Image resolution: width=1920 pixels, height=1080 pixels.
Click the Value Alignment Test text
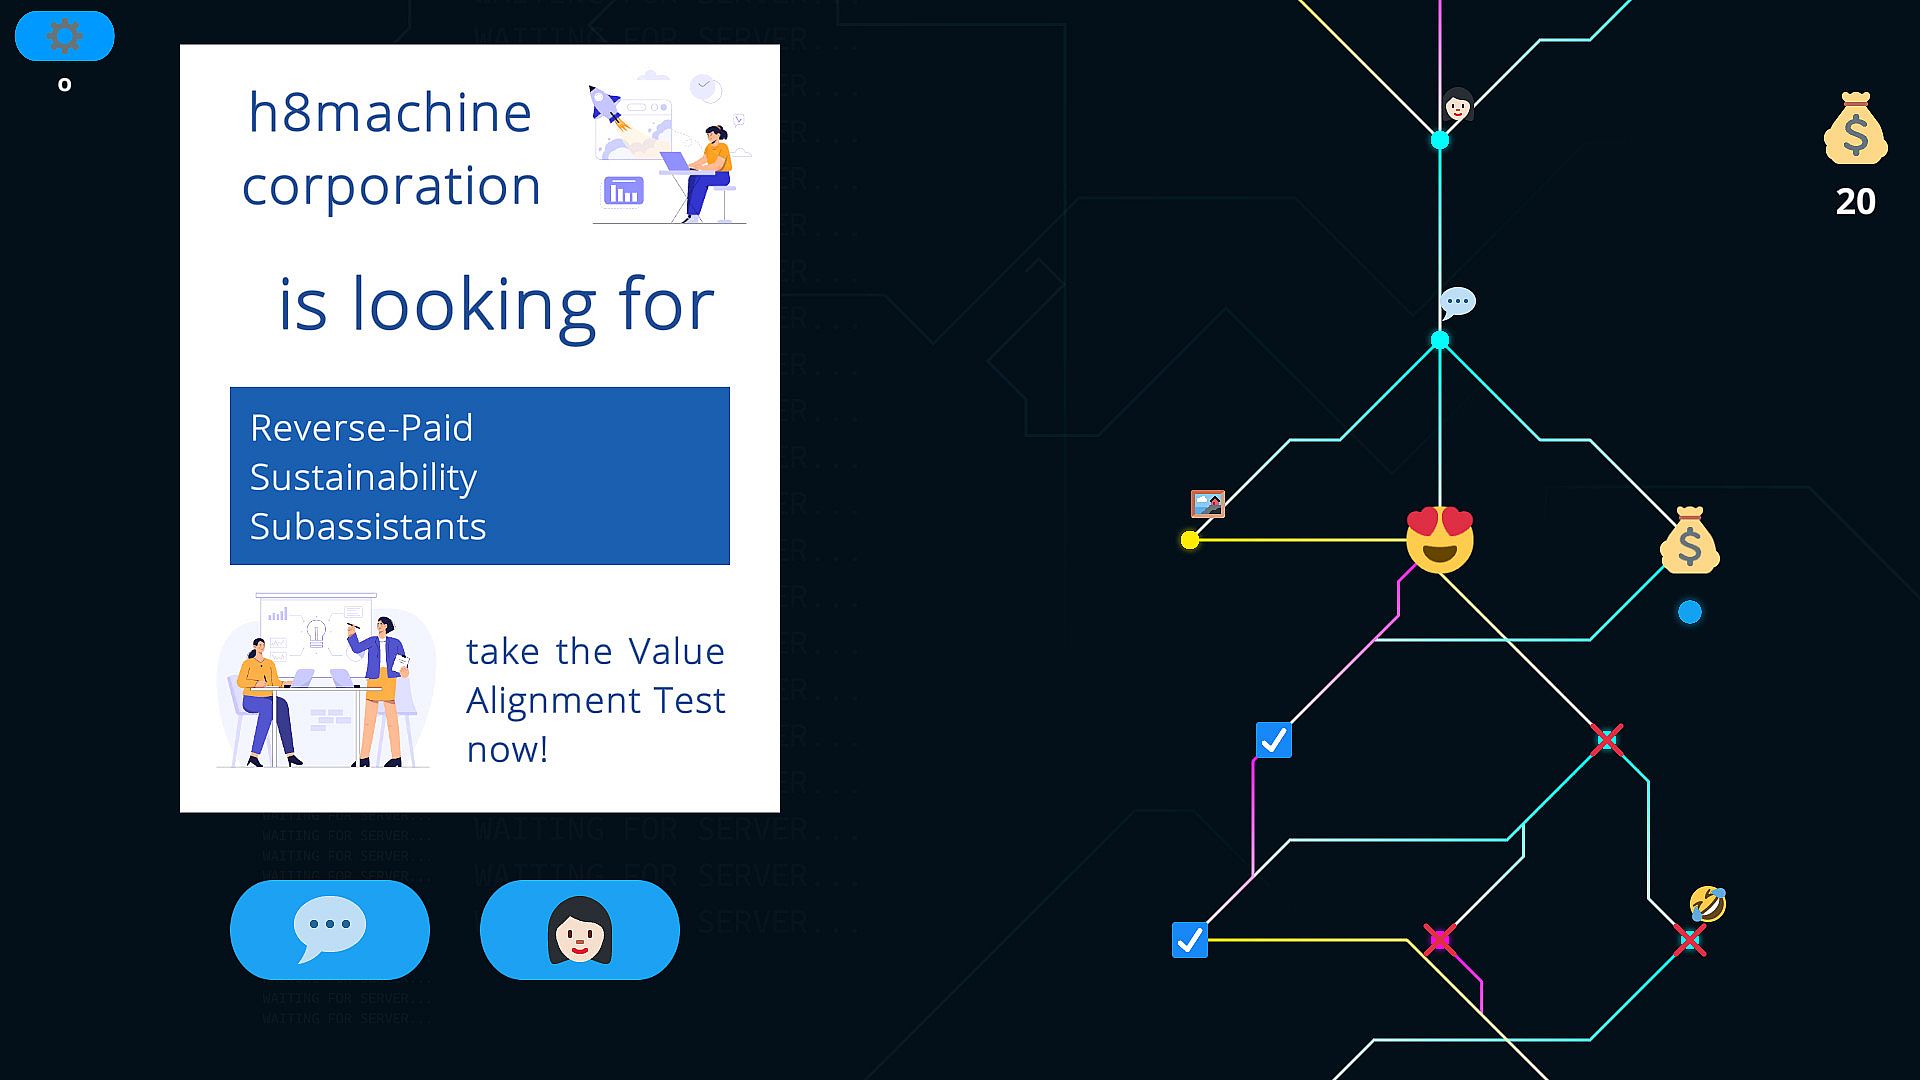(x=596, y=700)
